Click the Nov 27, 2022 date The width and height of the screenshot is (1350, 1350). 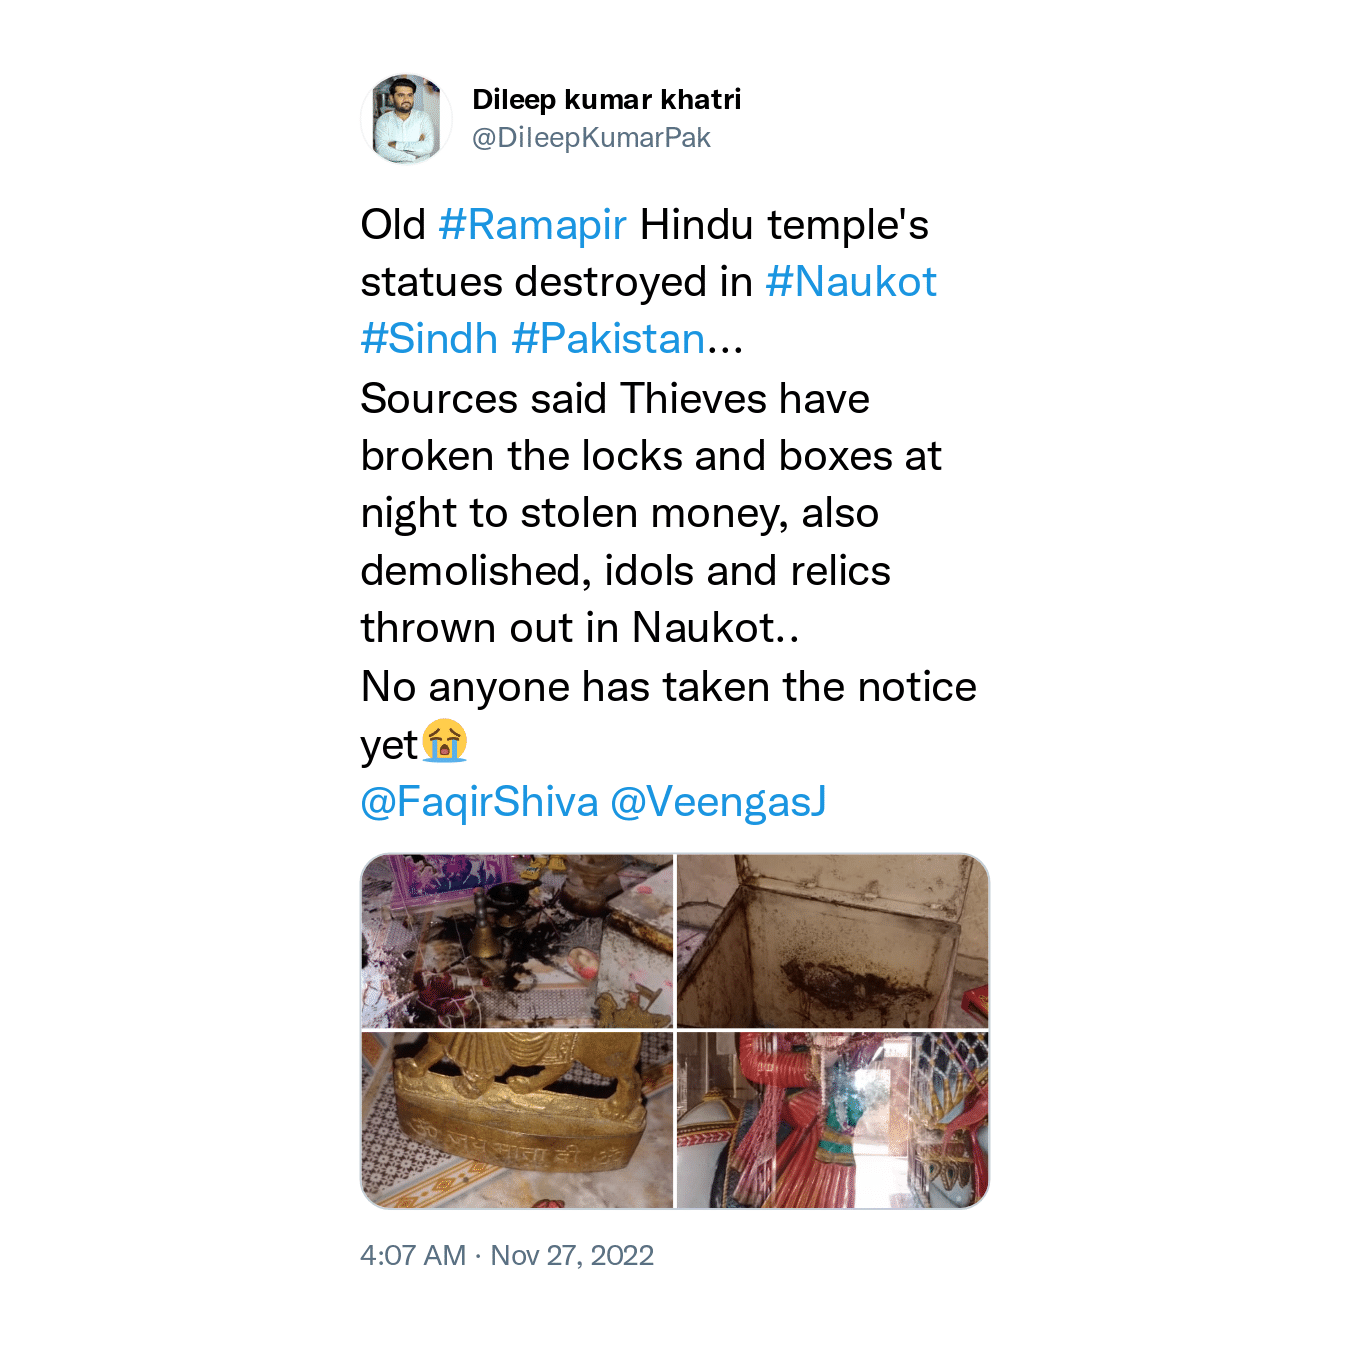tap(572, 1255)
